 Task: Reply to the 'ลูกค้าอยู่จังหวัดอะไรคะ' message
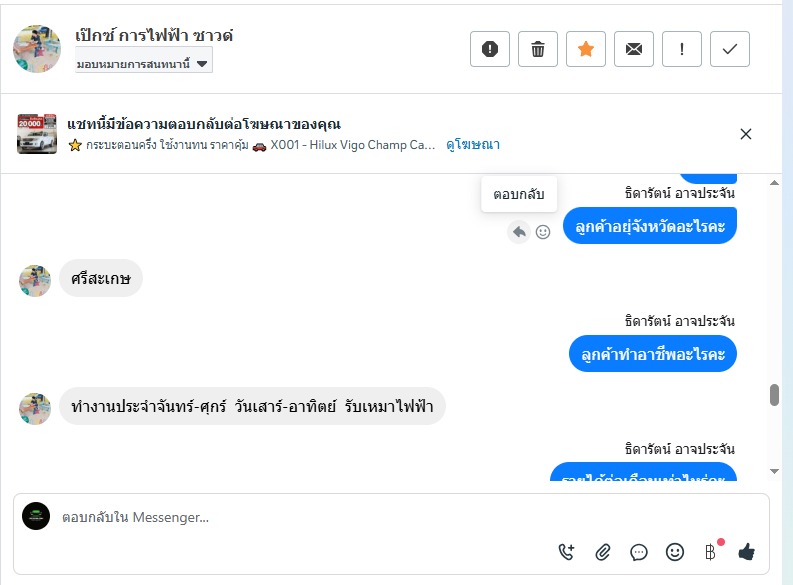pos(518,232)
